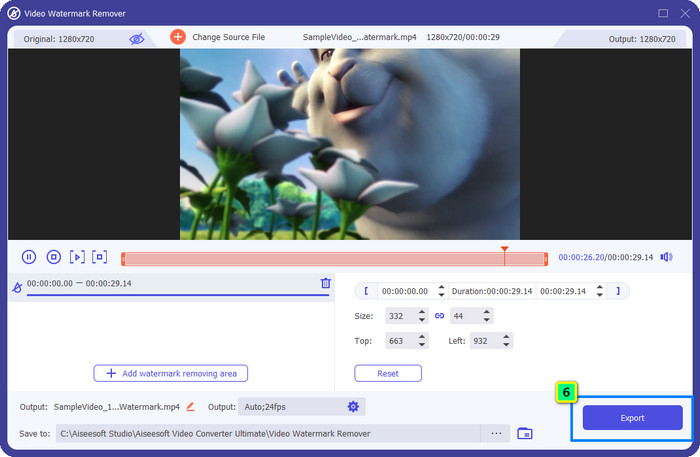Click the play segment bracket icon

(x=77, y=257)
